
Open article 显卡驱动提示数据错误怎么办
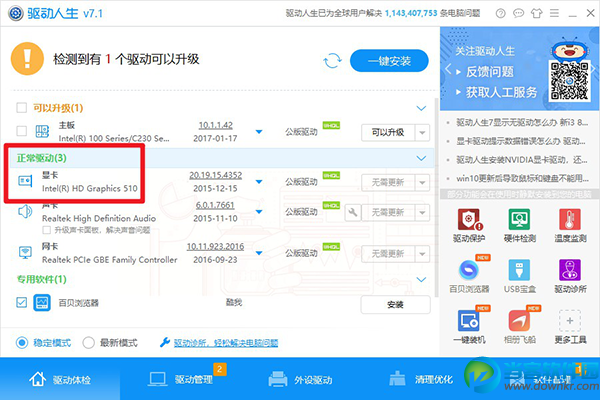(520, 141)
